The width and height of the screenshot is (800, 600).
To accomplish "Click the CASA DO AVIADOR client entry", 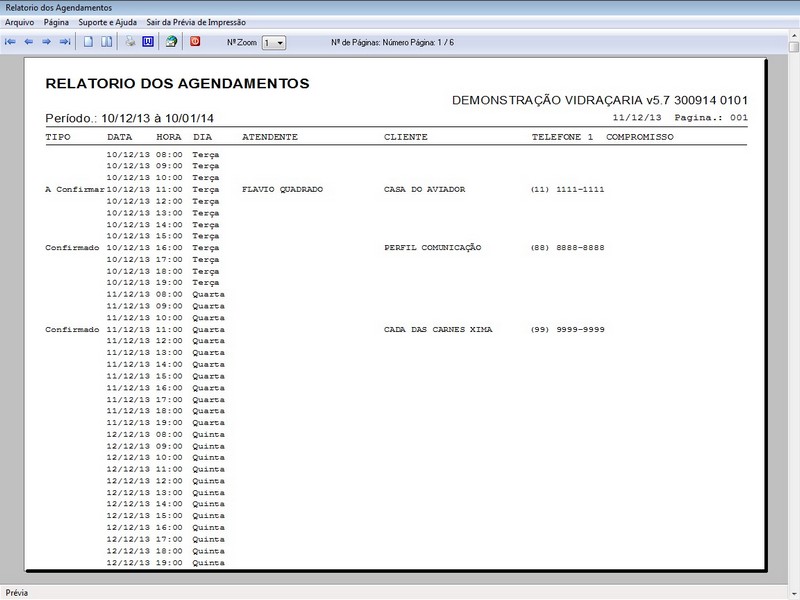I will tap(424, 189).
